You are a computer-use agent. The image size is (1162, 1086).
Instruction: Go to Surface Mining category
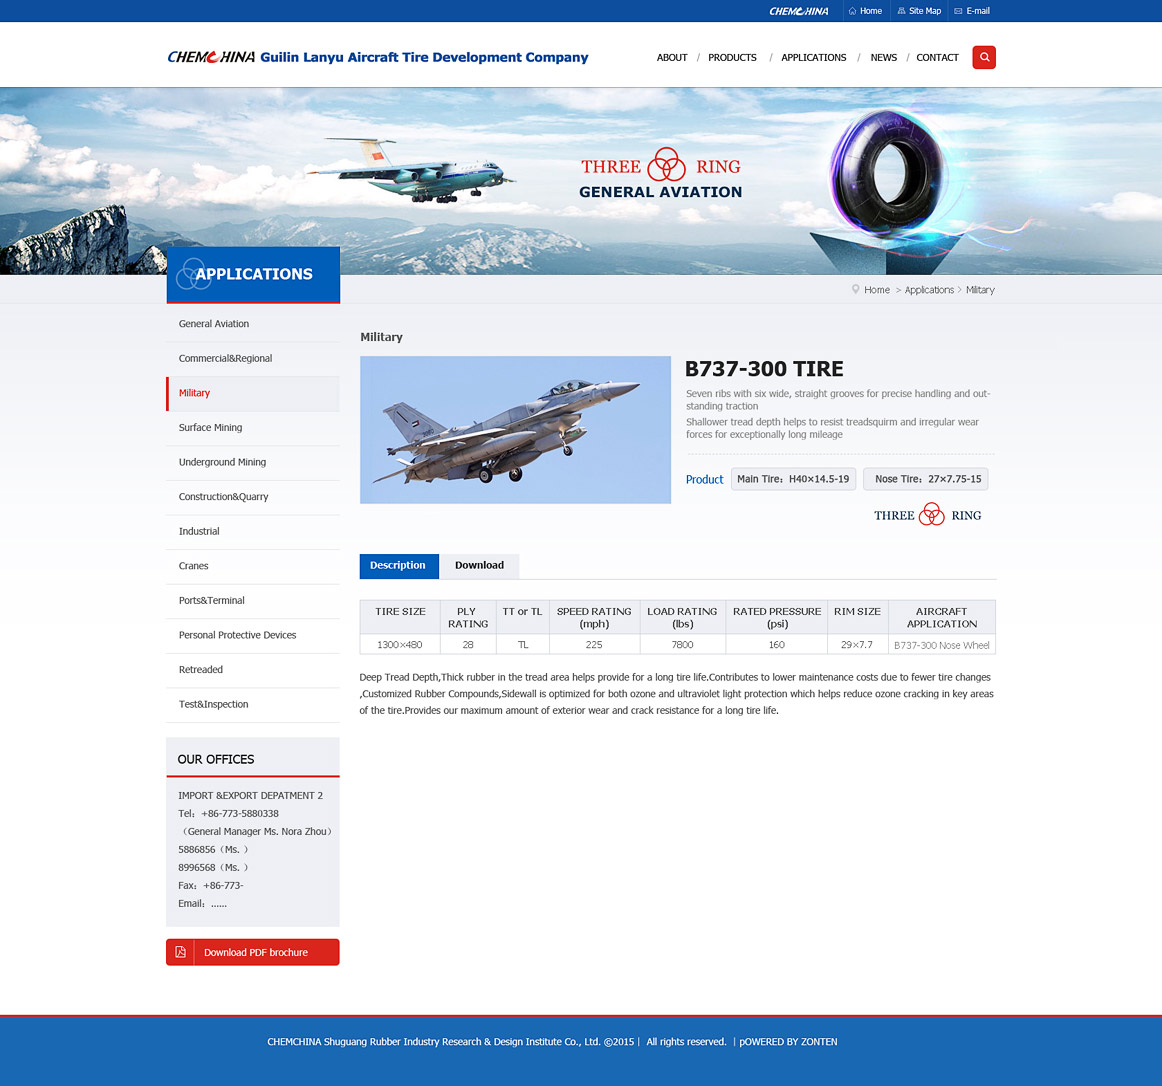(253, 428)
